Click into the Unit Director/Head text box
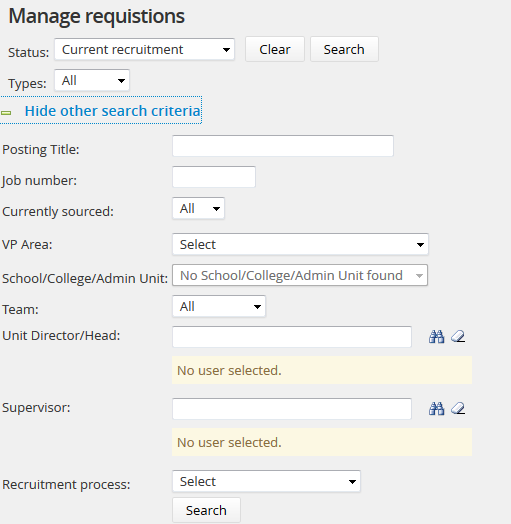This screenshot has width=511, height=524. (292, 337)
